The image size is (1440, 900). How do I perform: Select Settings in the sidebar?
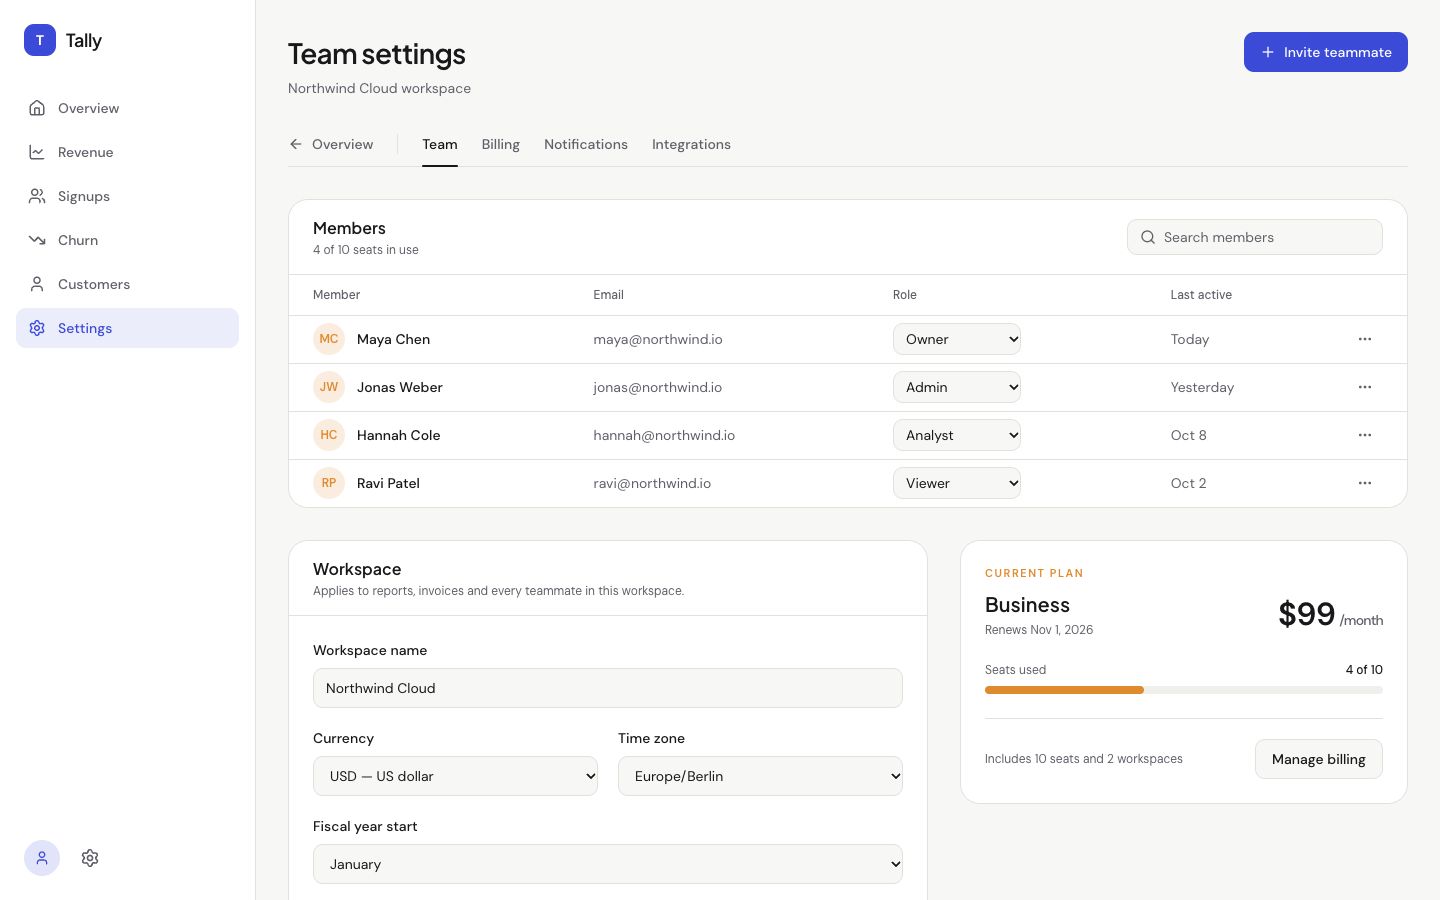pos(127,328)
